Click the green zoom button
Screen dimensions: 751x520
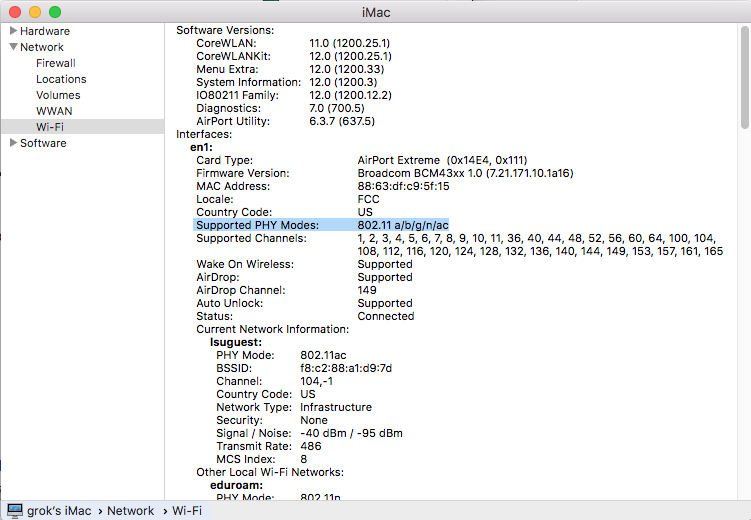click(x=55, y=12)
